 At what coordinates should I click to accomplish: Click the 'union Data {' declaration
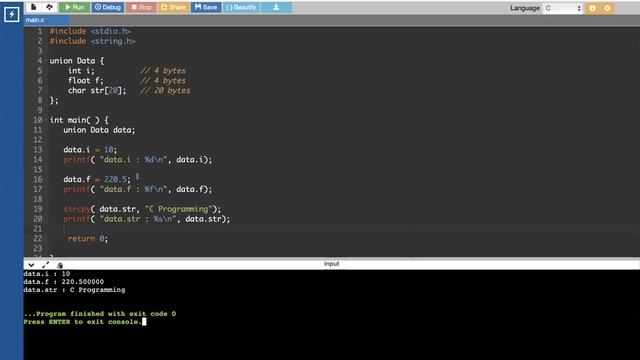[77, 61]
